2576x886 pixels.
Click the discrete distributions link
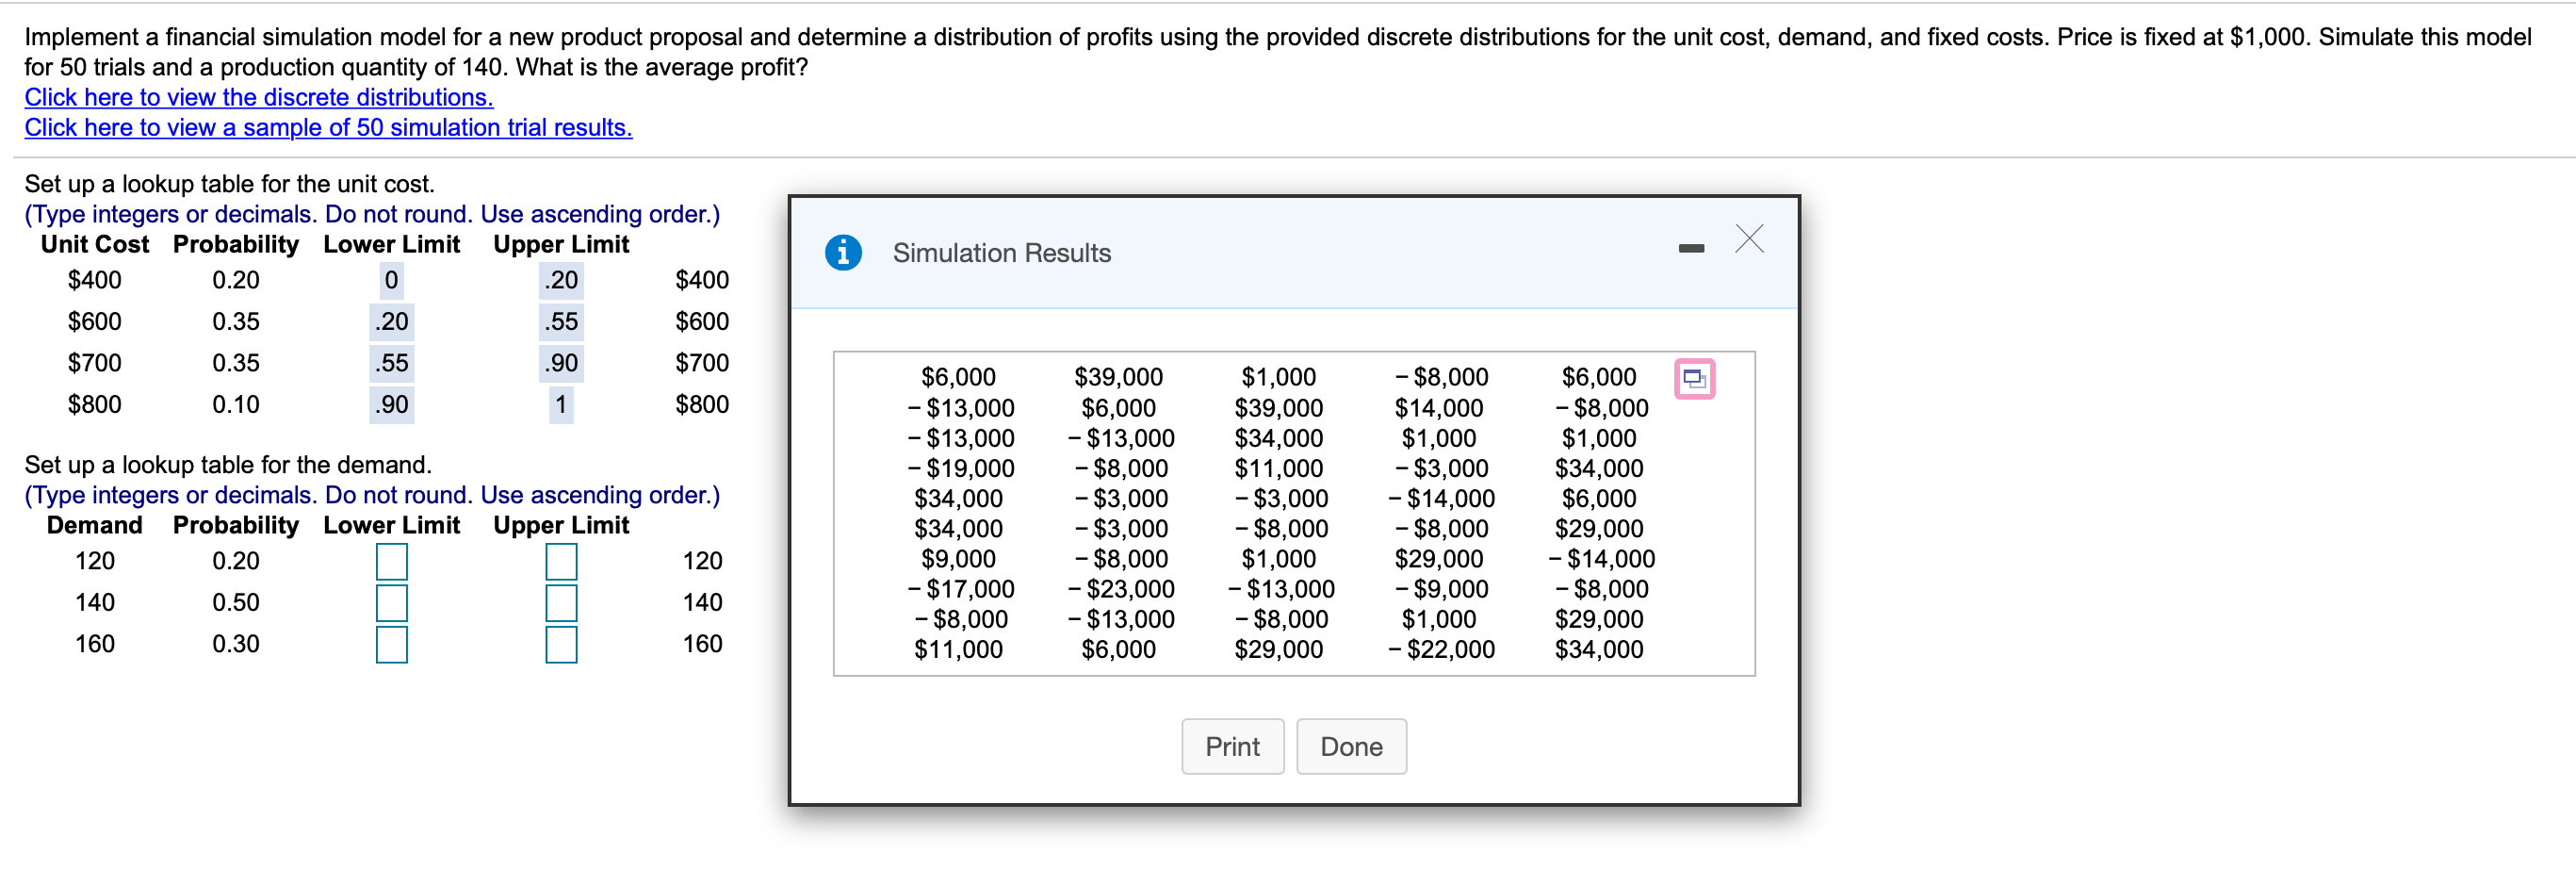[x=258, y=97]
